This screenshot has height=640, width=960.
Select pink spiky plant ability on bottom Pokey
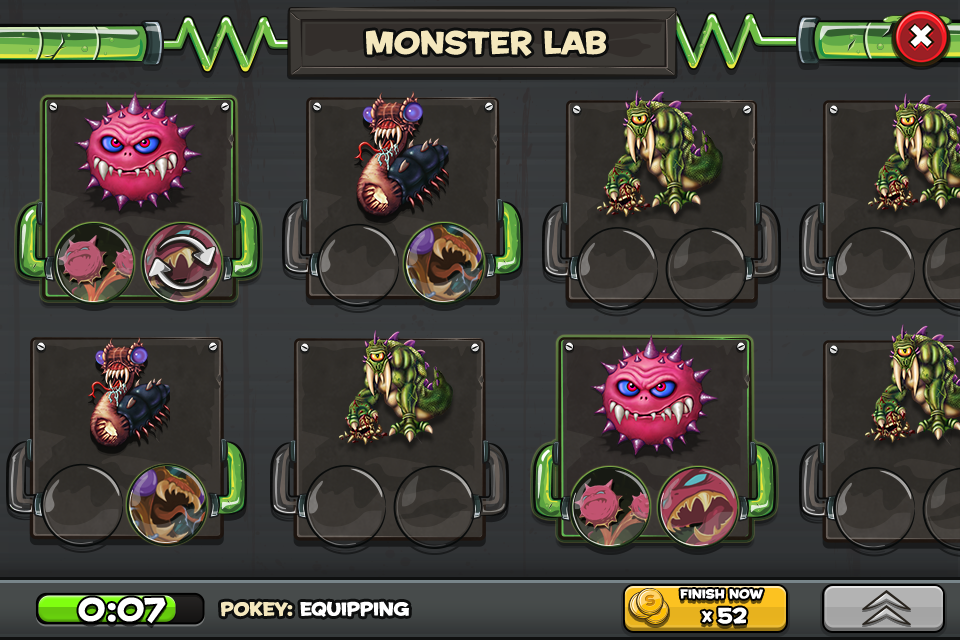coord(610,506)
